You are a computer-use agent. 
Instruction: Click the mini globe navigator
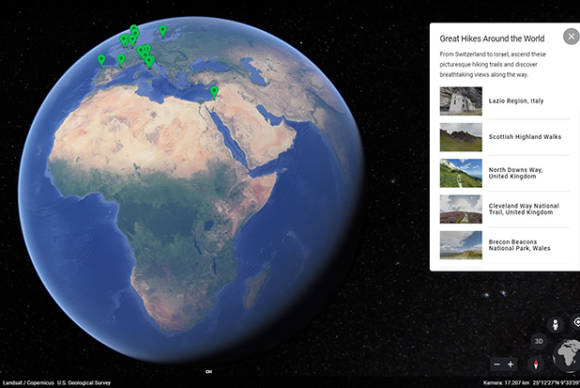tap(567, 355)
